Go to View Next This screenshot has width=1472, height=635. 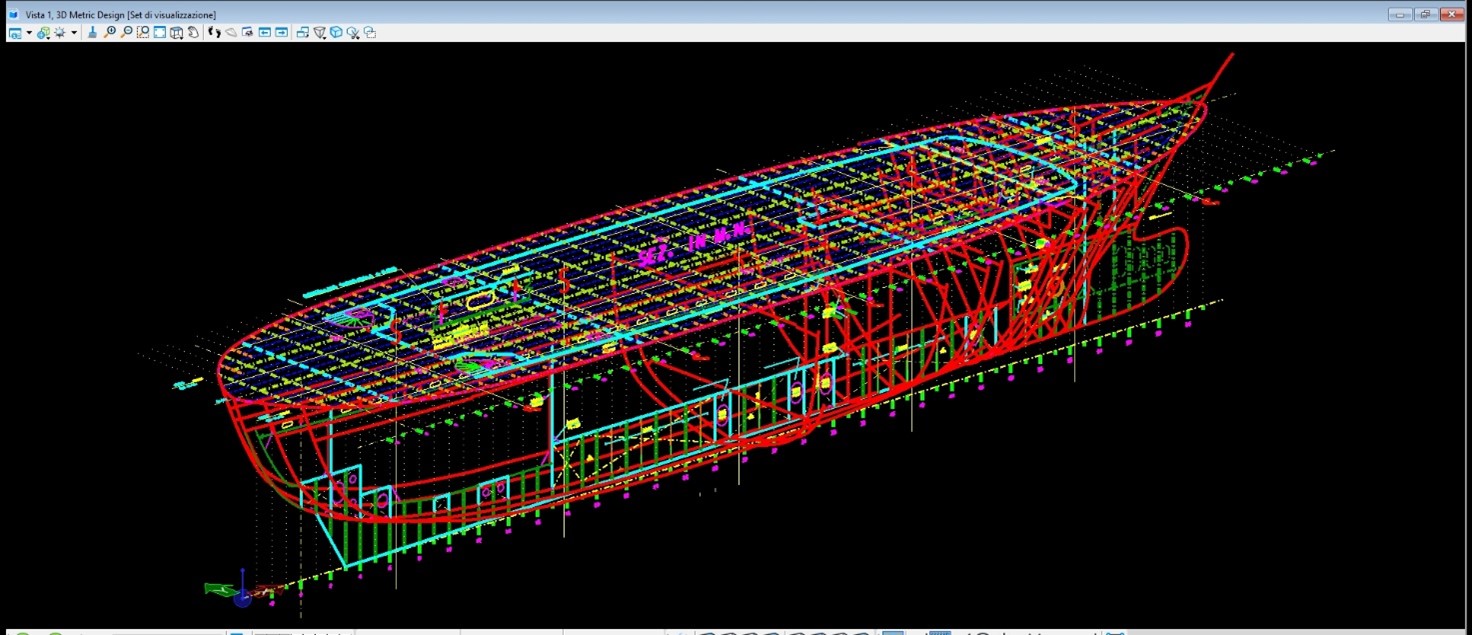[282, 33]
